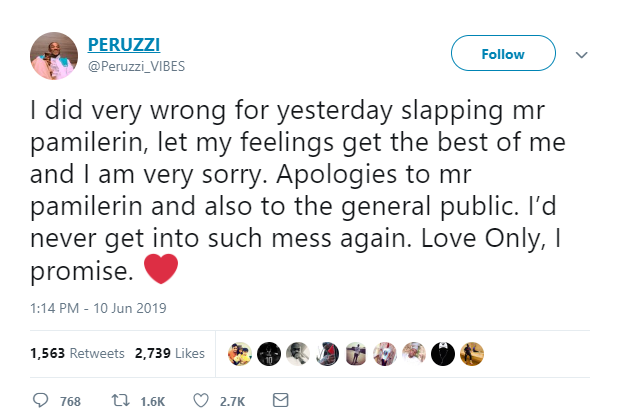Click the black avatar second from last
Screen dimensions: 625x420
[445, 353]
